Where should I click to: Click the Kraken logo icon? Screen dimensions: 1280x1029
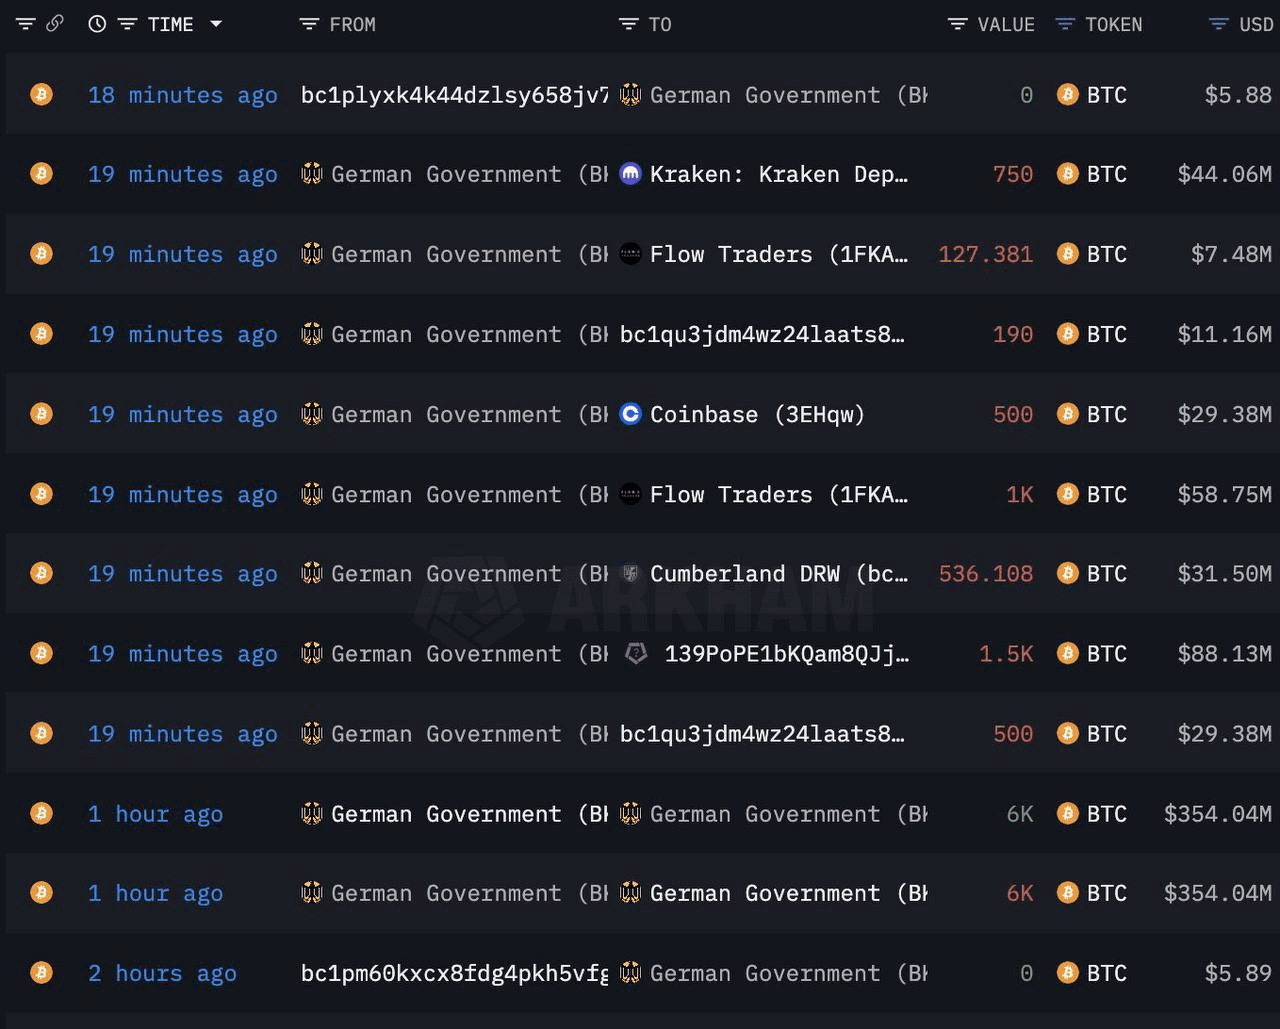tap(630, 174)
